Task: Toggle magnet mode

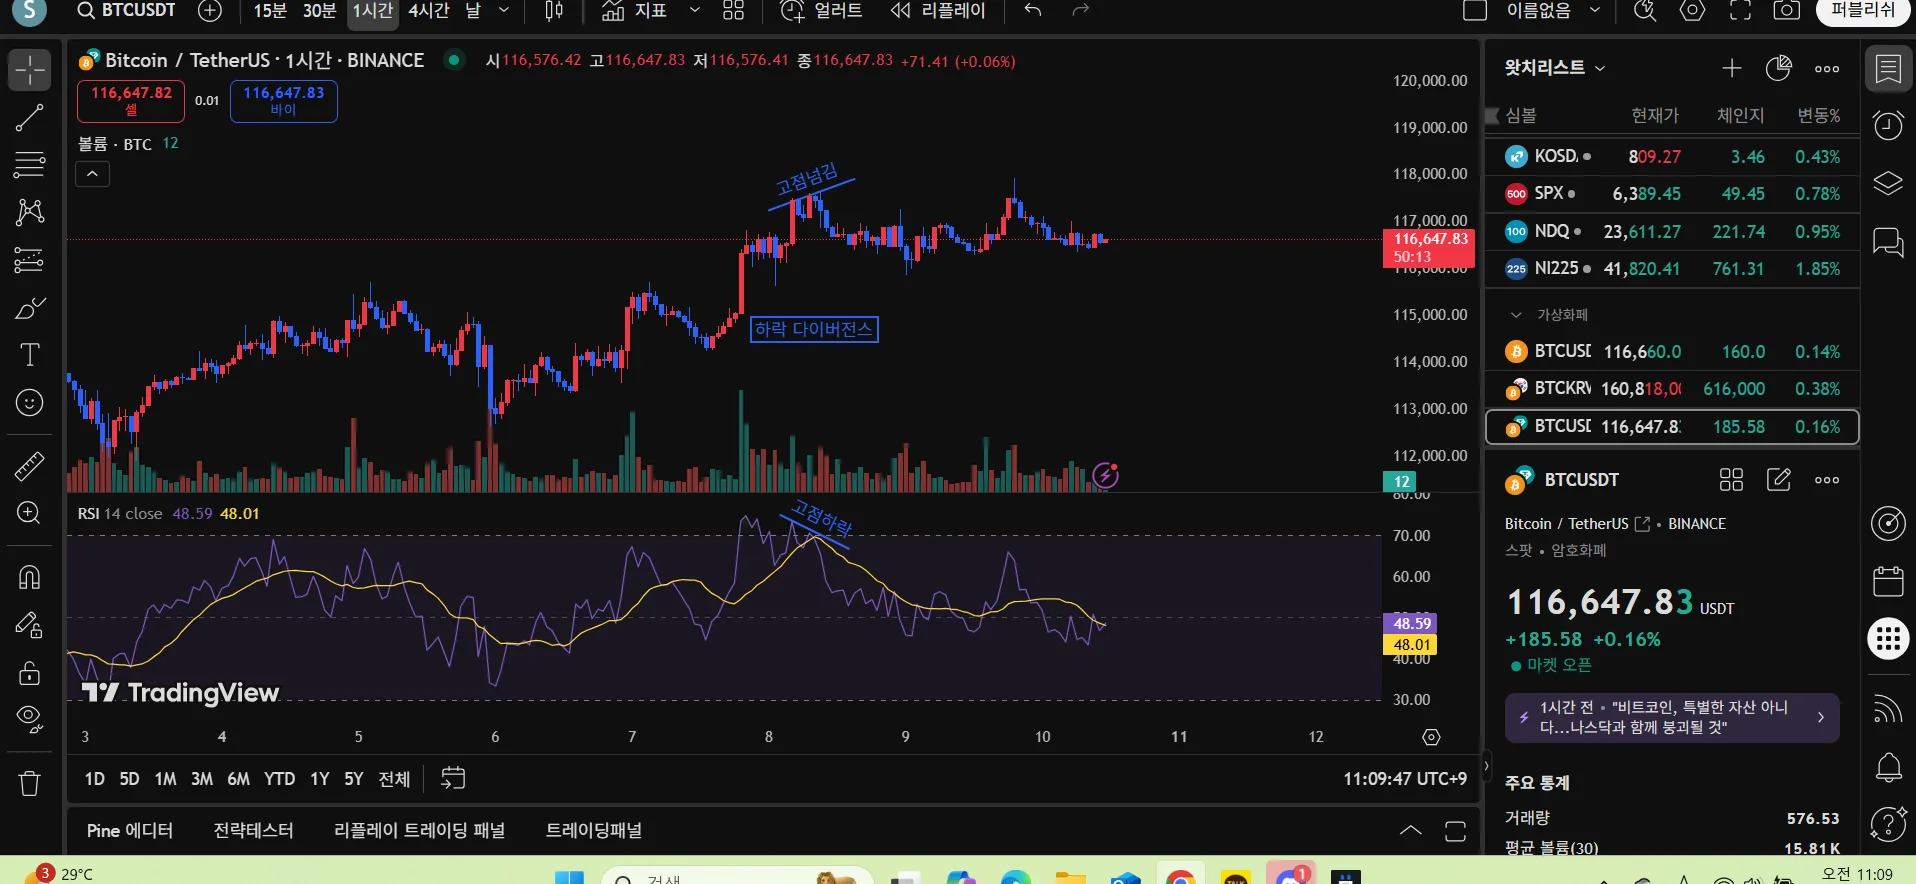Action: (x=29, y=577)
